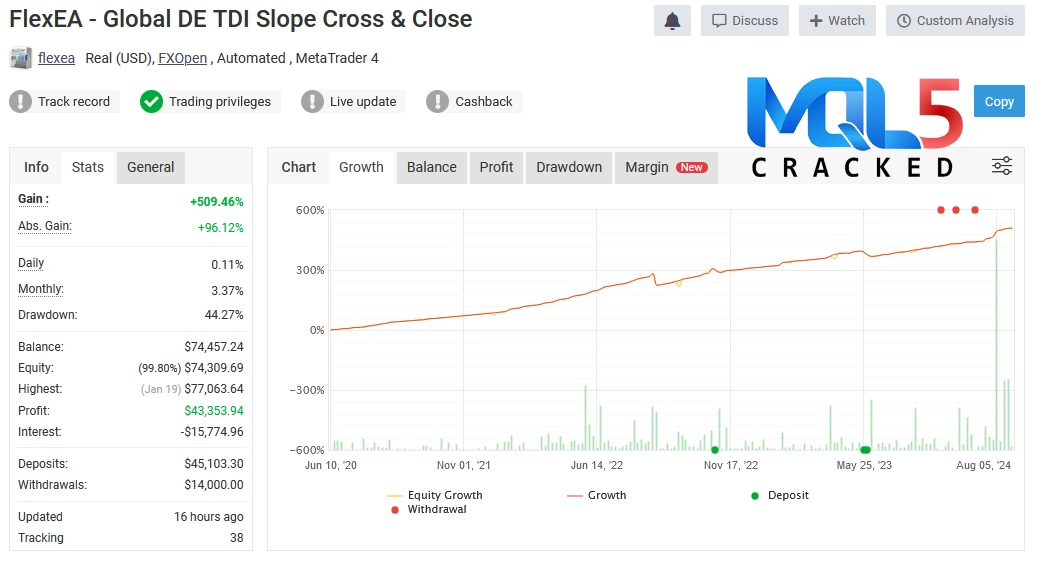Click the Cashback warning icon

click(438, 101)
